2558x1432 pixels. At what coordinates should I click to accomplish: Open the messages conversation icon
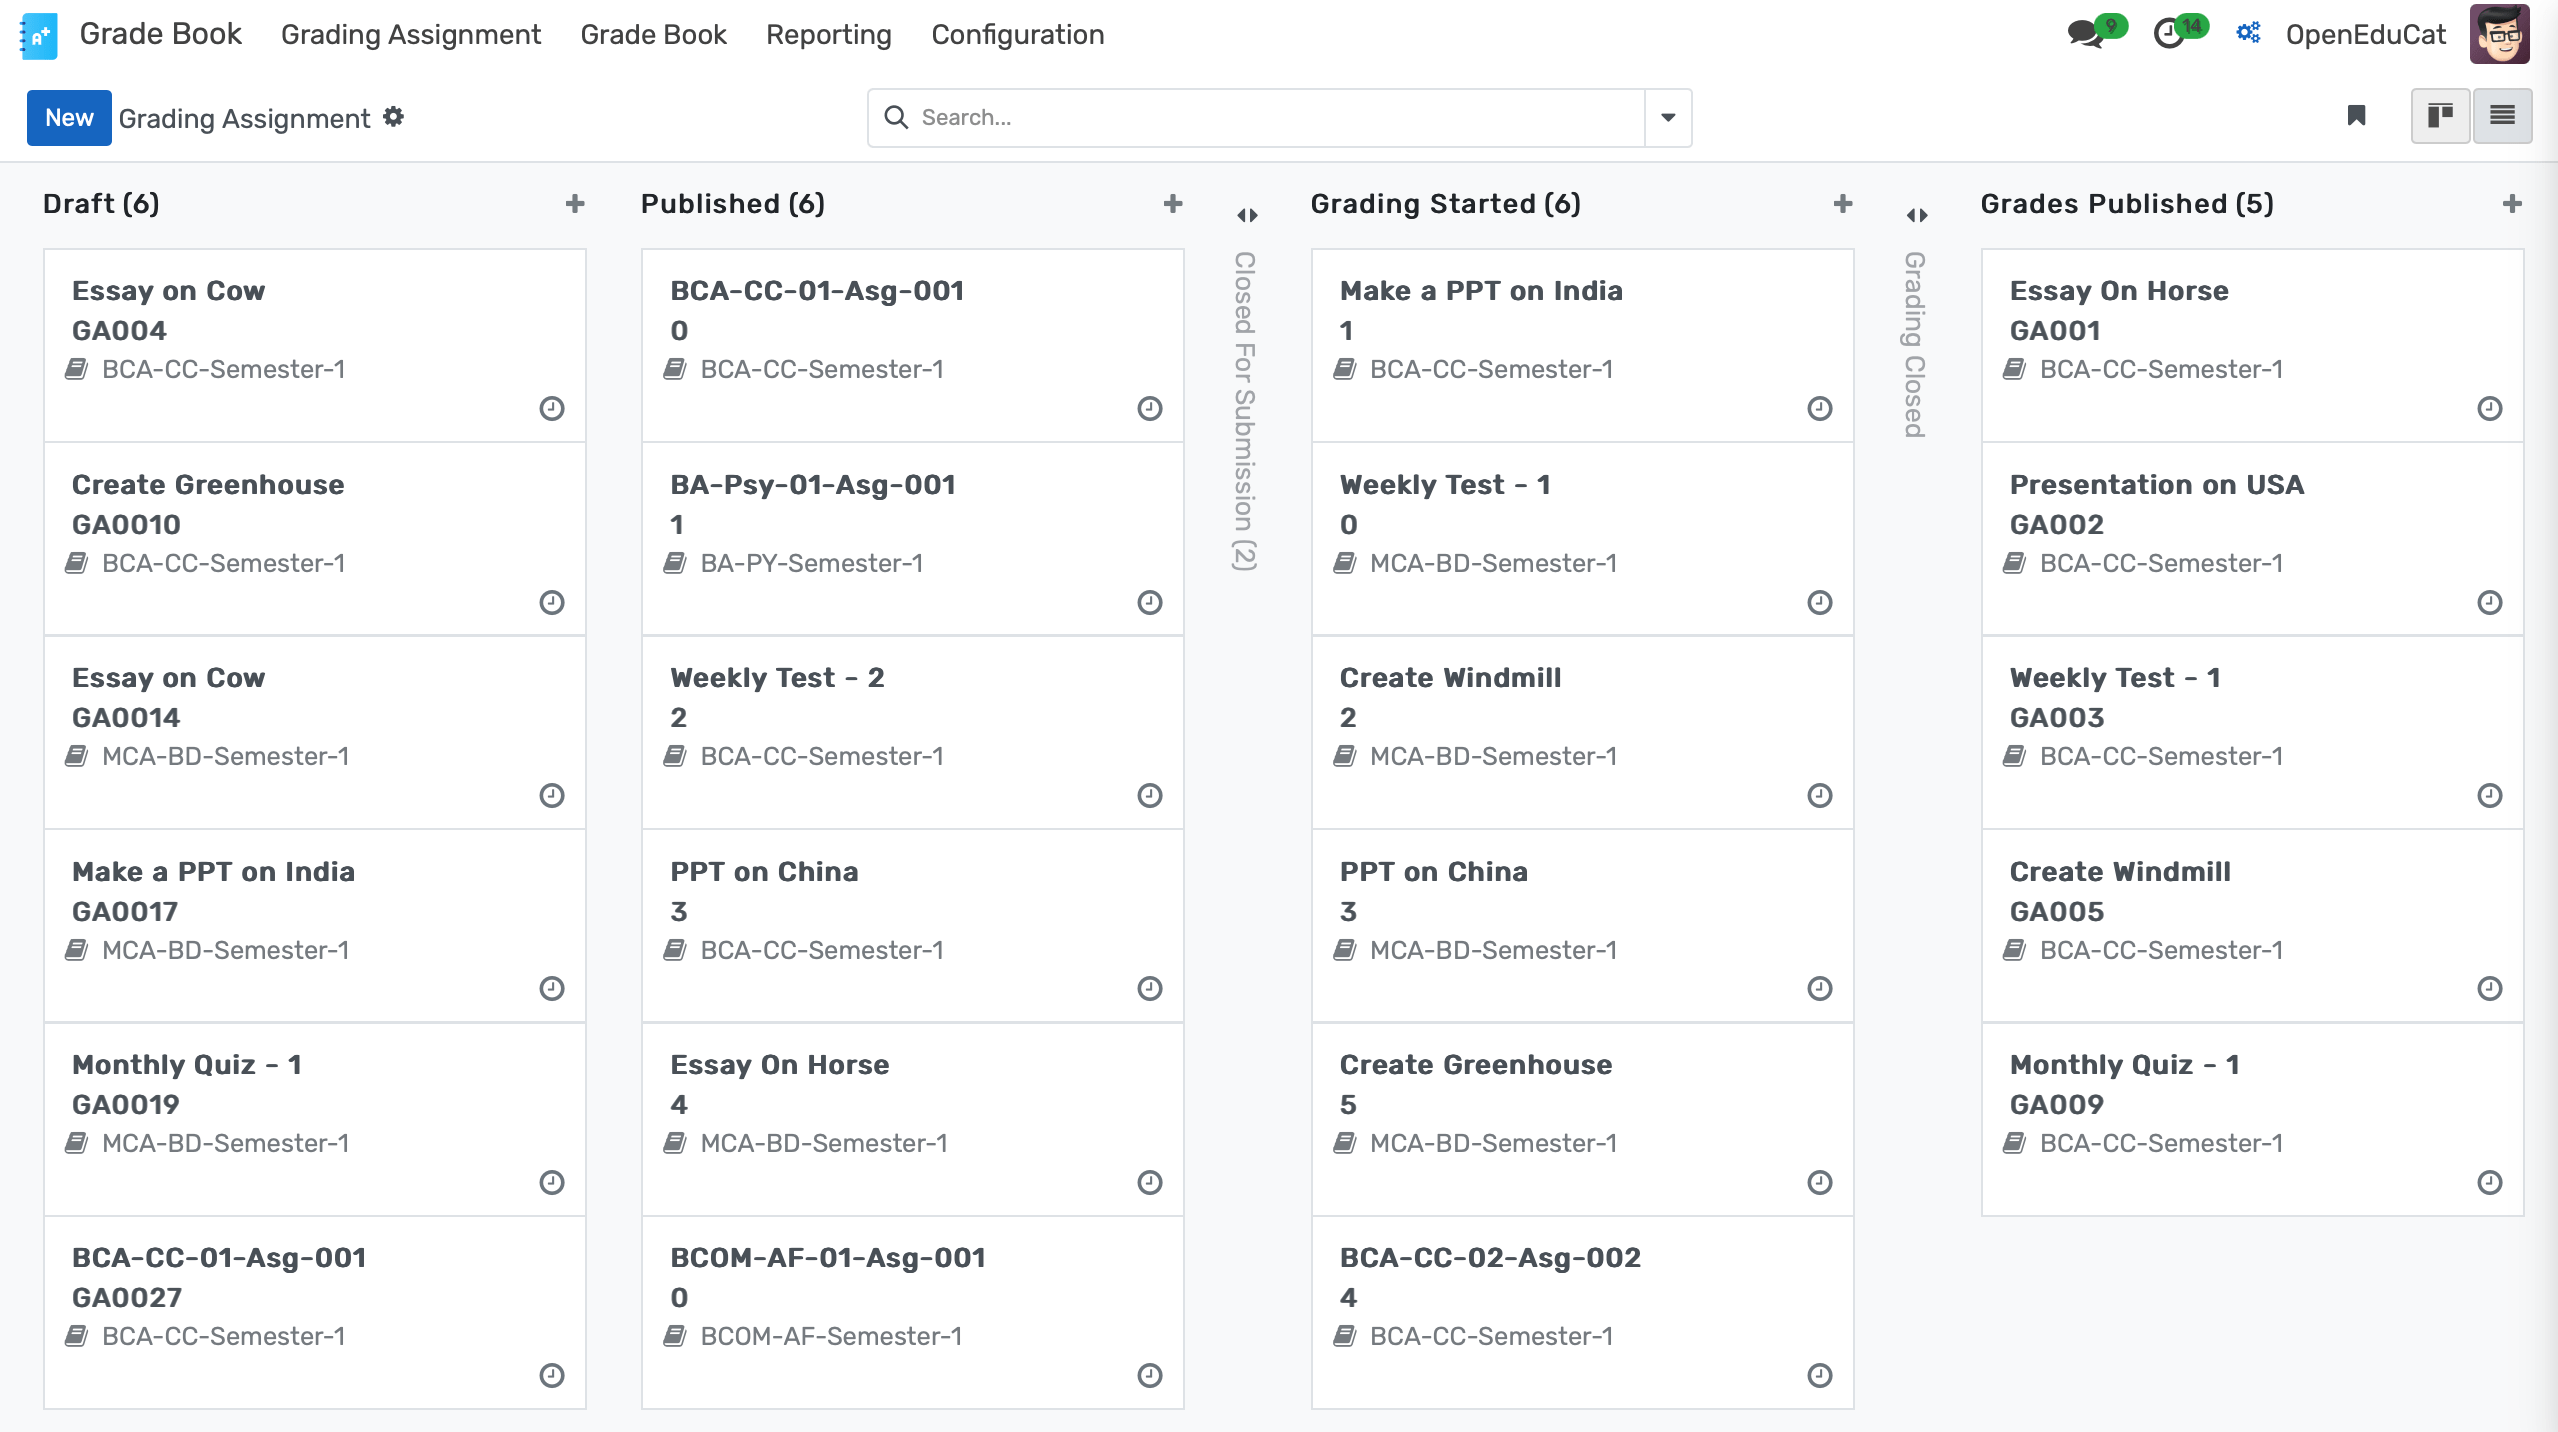pos(2087,33)
